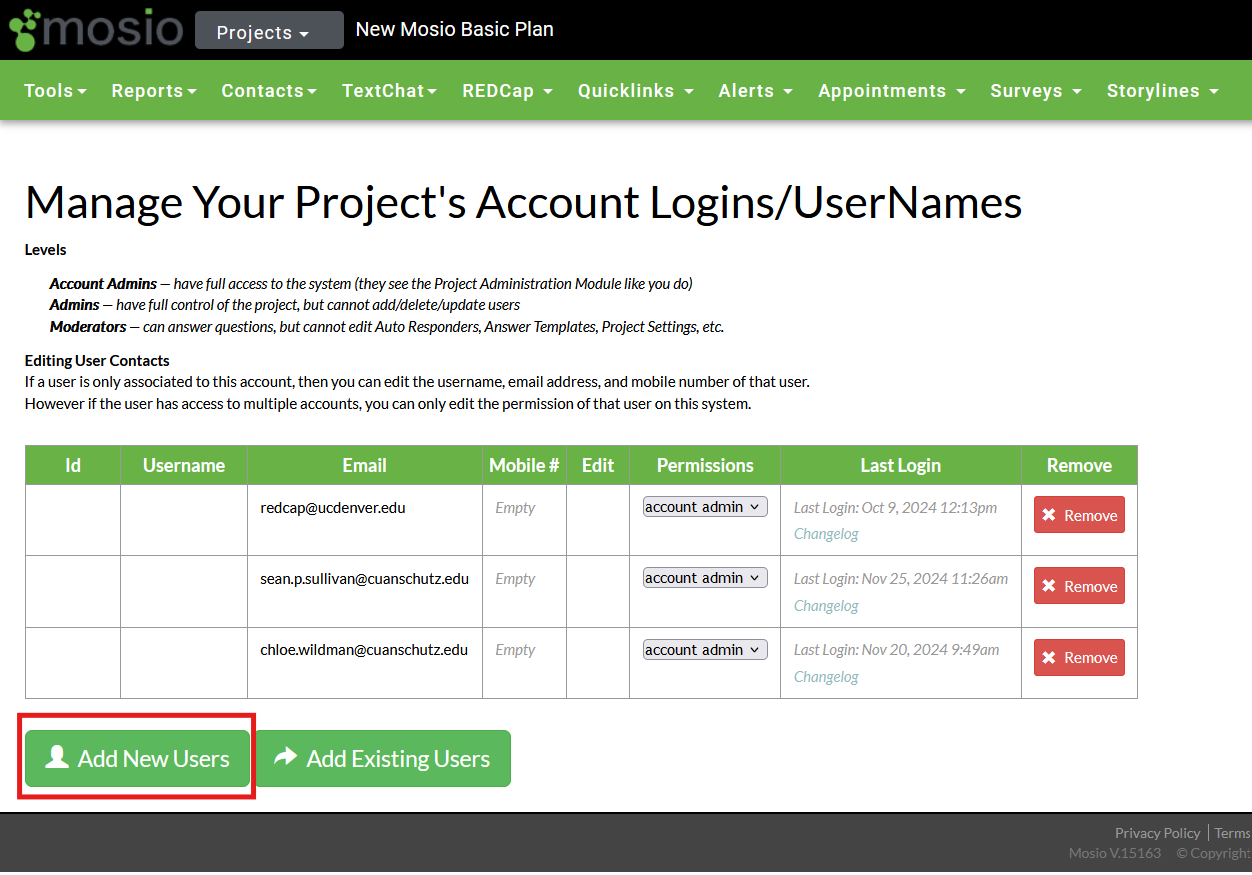Click the page heading about Account Logins

(x=524, y=203)
